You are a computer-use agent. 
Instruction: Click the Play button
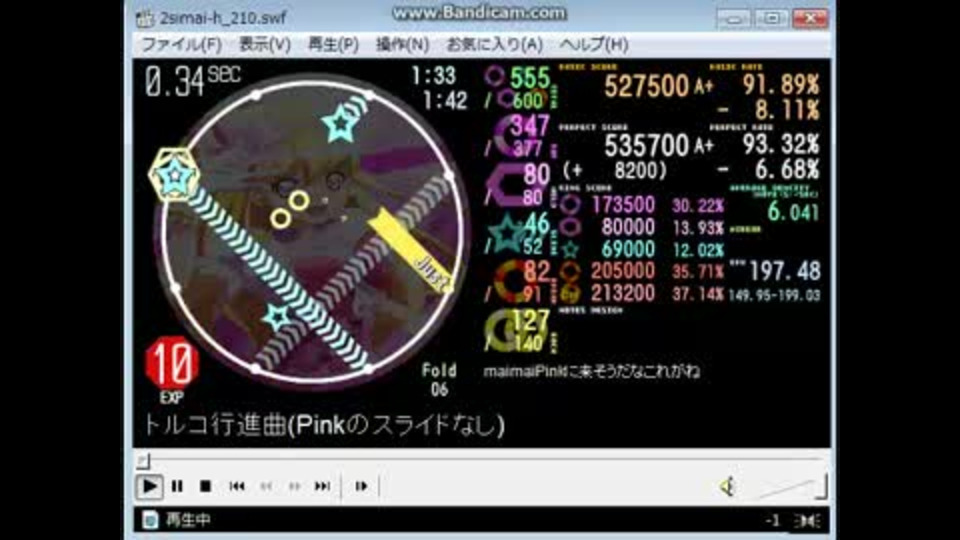(149, 487)
